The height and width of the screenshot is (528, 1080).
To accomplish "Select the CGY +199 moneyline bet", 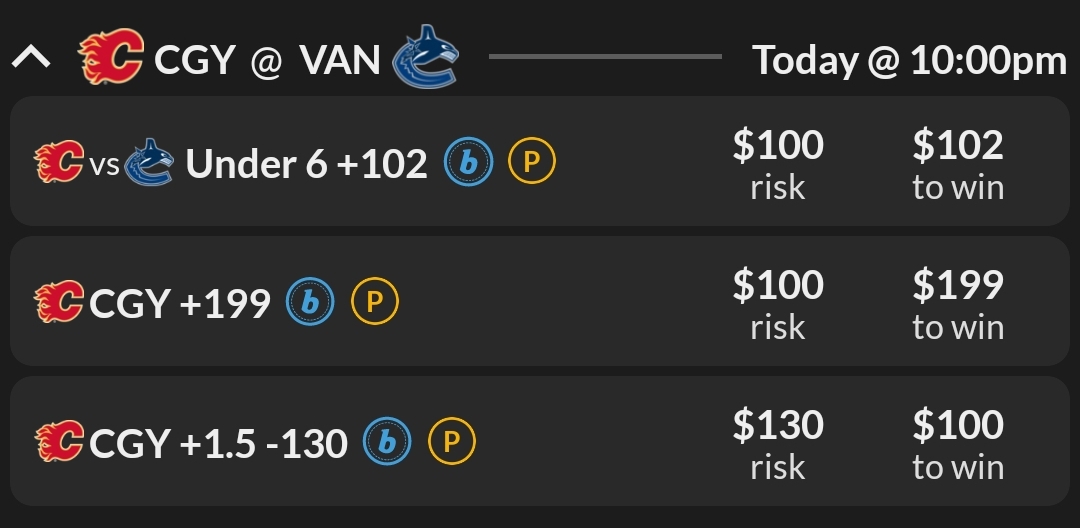I will [180, 303].
